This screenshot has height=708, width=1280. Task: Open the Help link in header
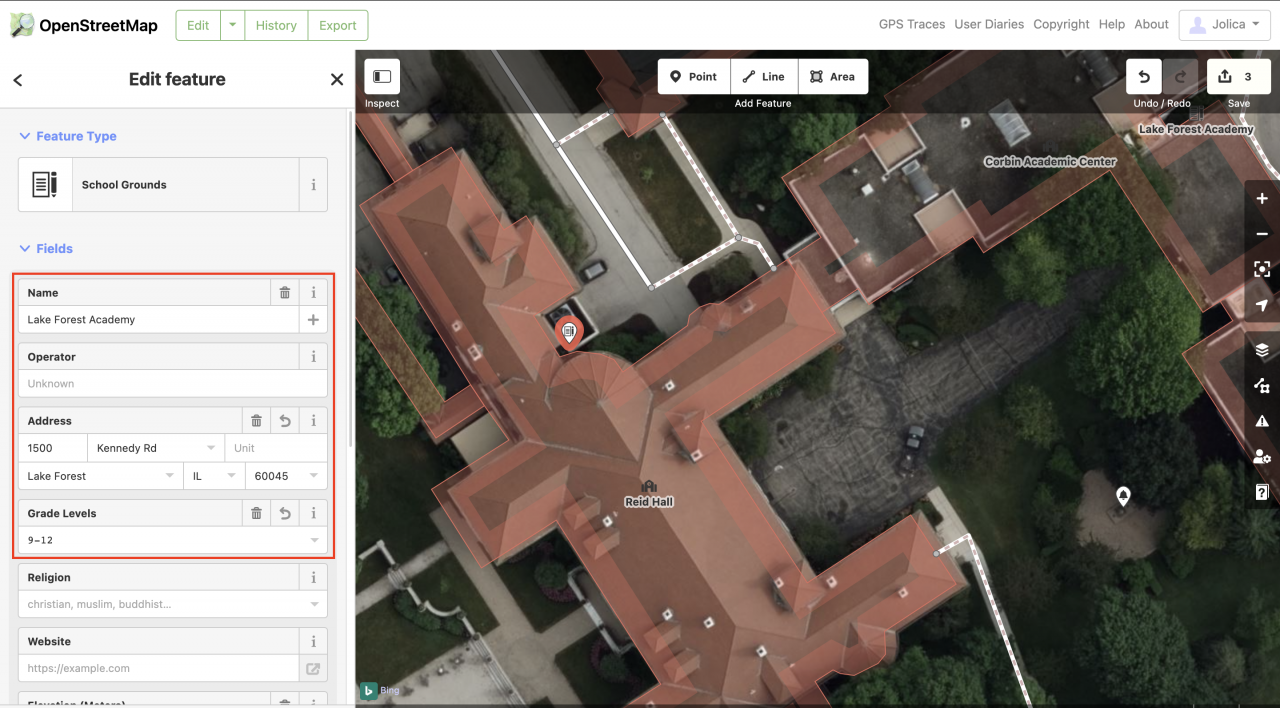1112,24
